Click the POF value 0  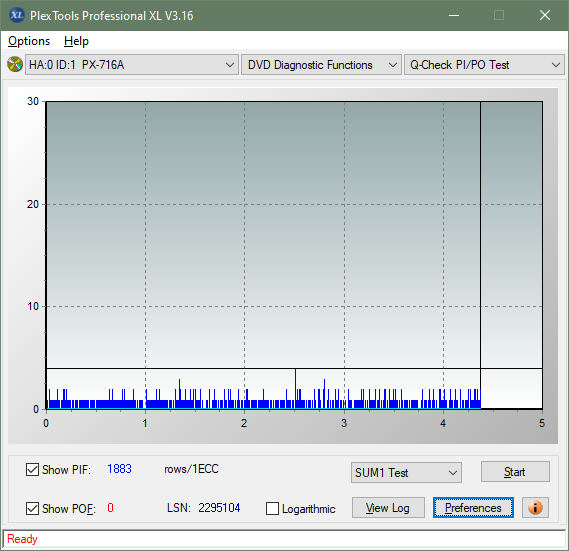(x=110, y=507)
